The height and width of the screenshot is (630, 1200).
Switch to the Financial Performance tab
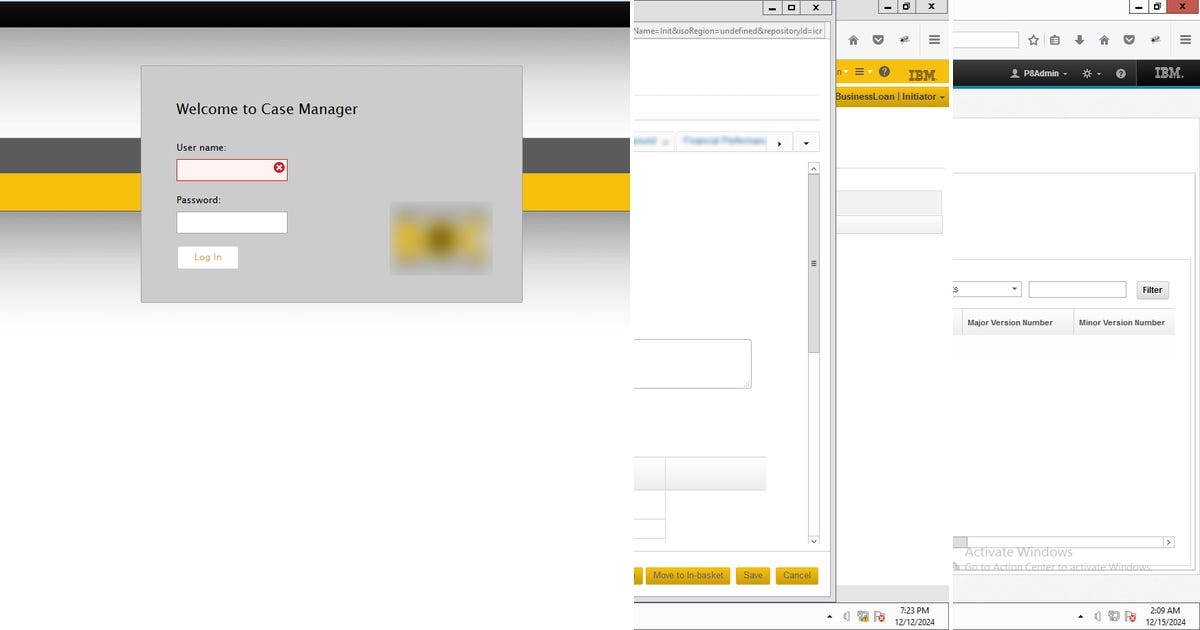click(x=724, y=142)
